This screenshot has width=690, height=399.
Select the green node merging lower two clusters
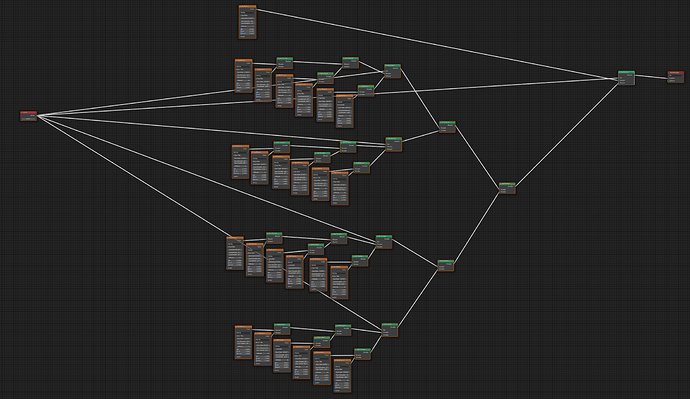(445, 266)
